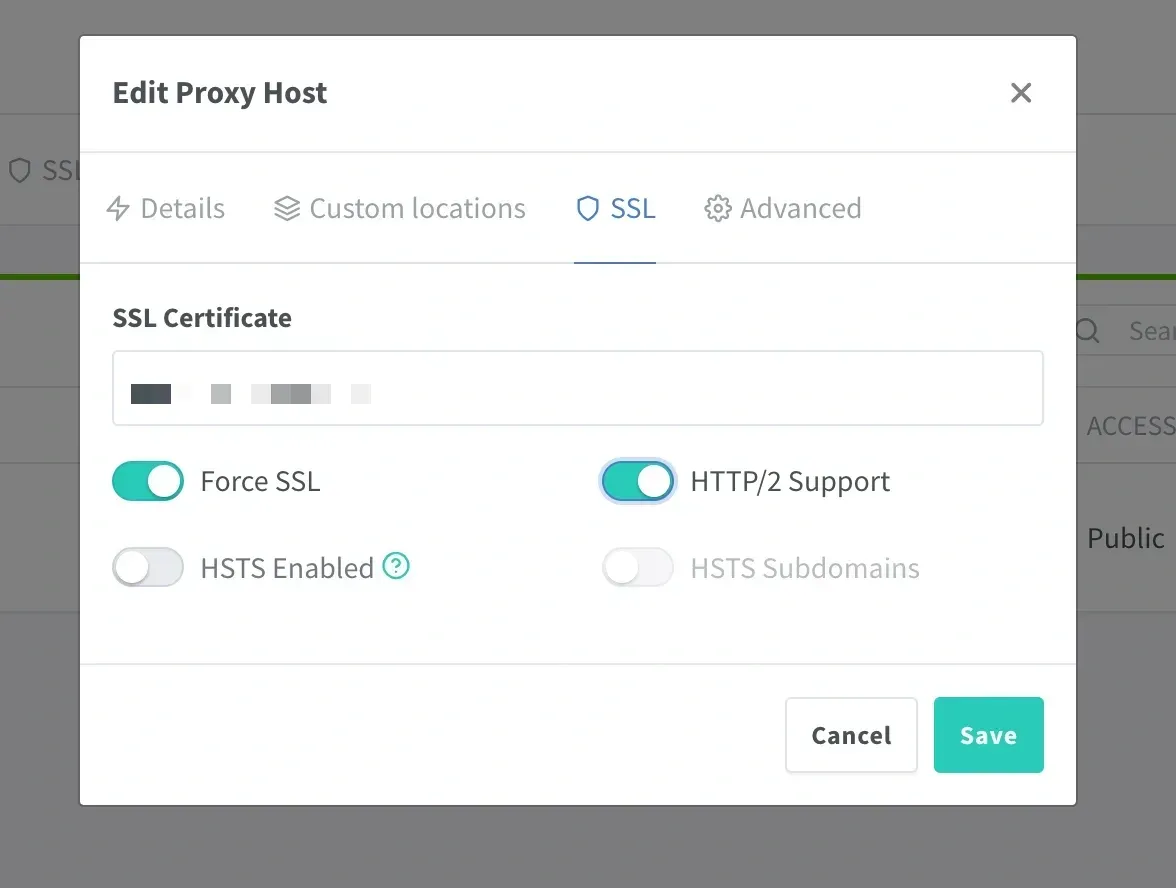Click the Edit Proxy Host title

point(220,93)
